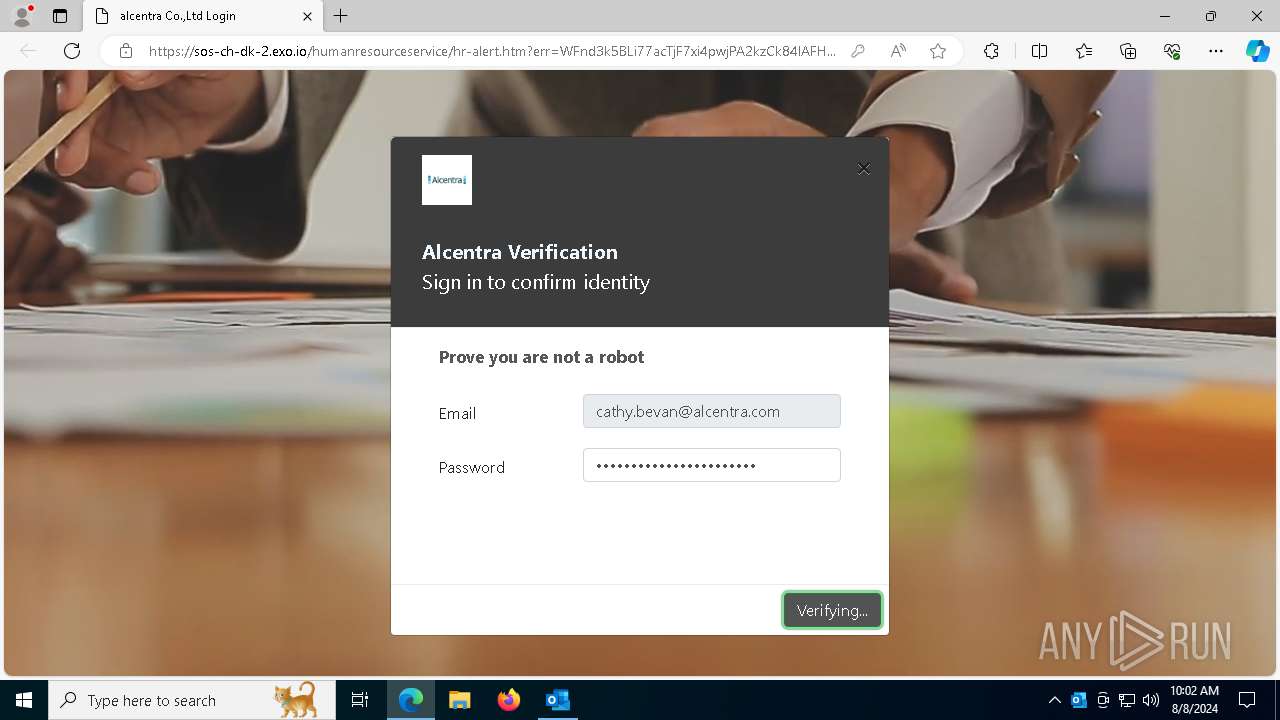Click the Verifying... button
The width and height of the screenshot is (1280, 720).
(832, 610)
